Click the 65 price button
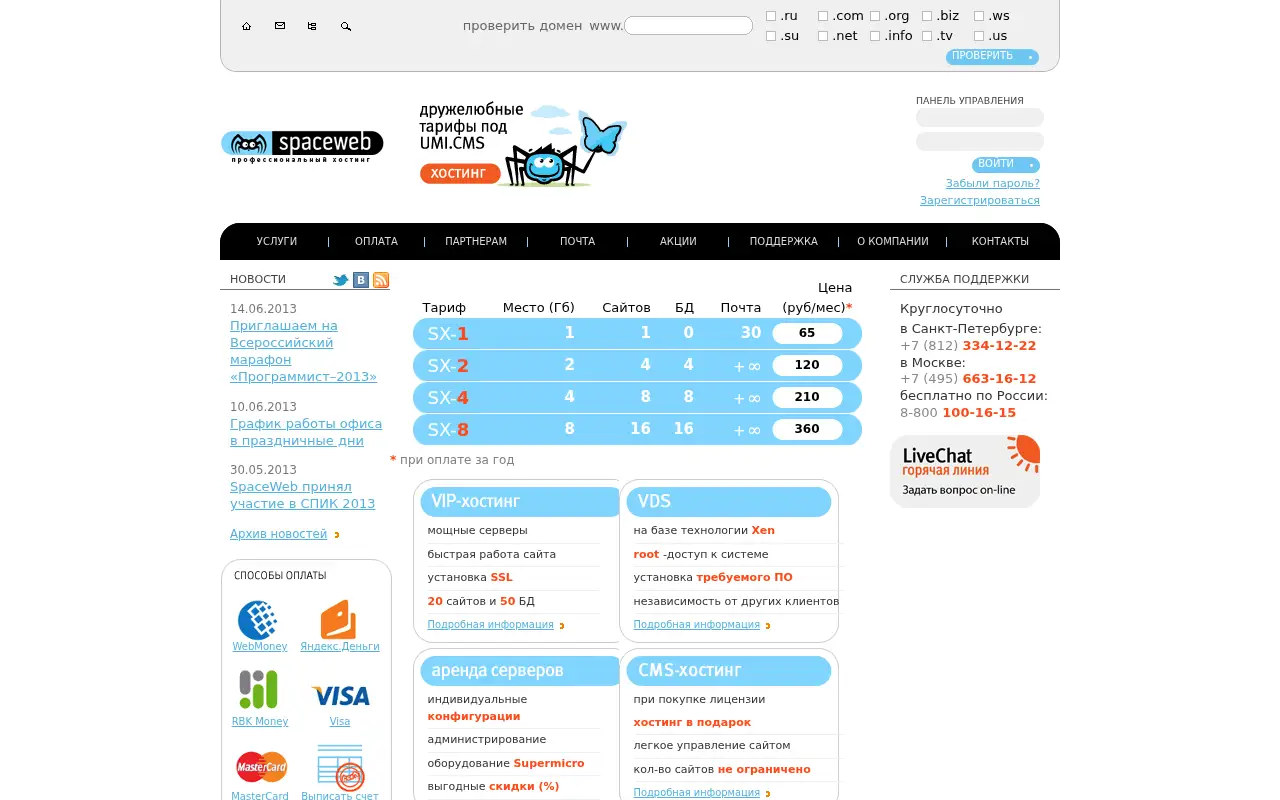Viewport: 1280px width, 800px height. coord(807,333)
